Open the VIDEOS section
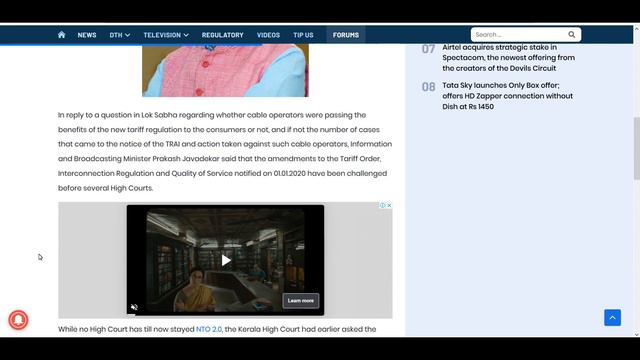The width and height of the screenshot is (640, 360). pyautogui.click(x=268, y=35)
